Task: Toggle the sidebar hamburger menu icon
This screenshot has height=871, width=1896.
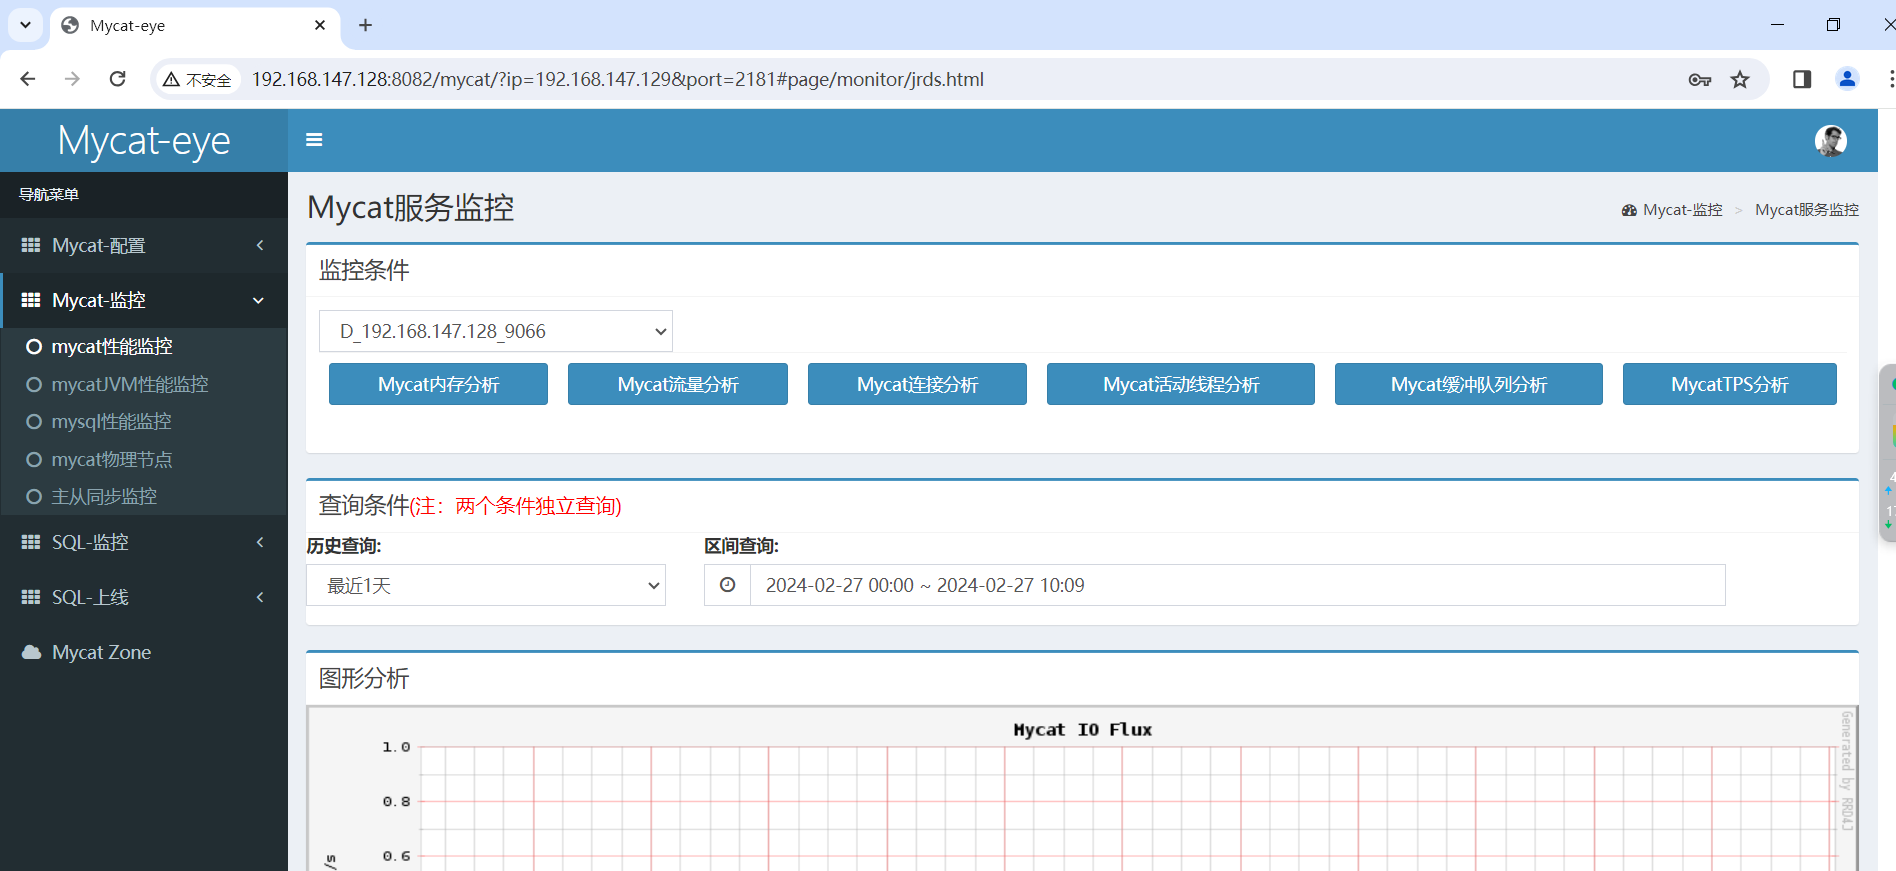Action: click(x=314, y=140)
